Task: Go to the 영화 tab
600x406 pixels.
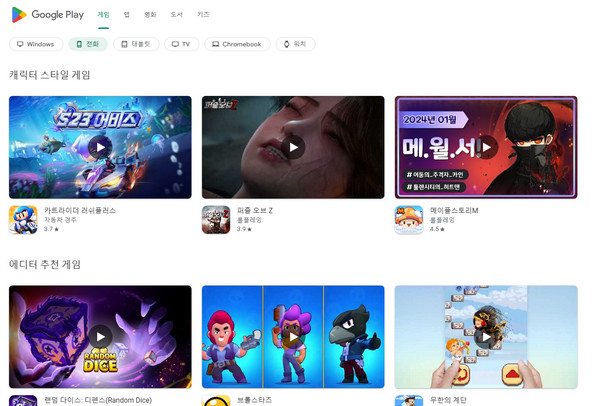Action: point(150,15)
